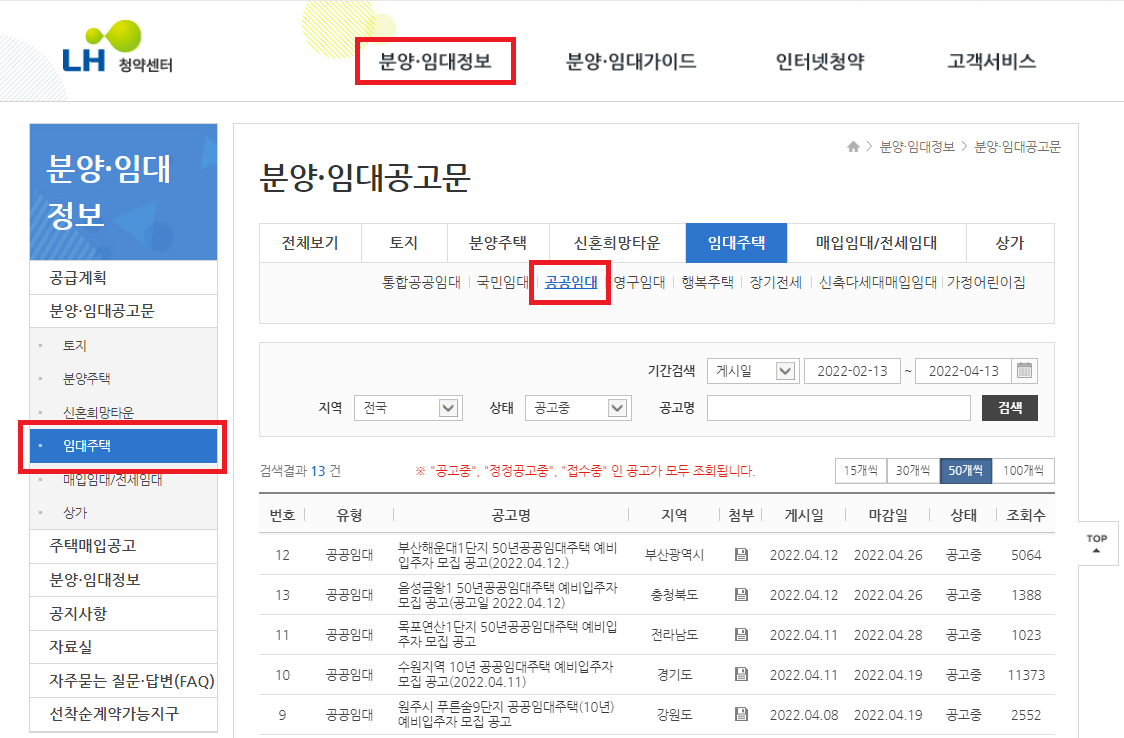The image size is (1124, 738).
Task: Switch to the 상가 tab
Action: click(1010, 243)
